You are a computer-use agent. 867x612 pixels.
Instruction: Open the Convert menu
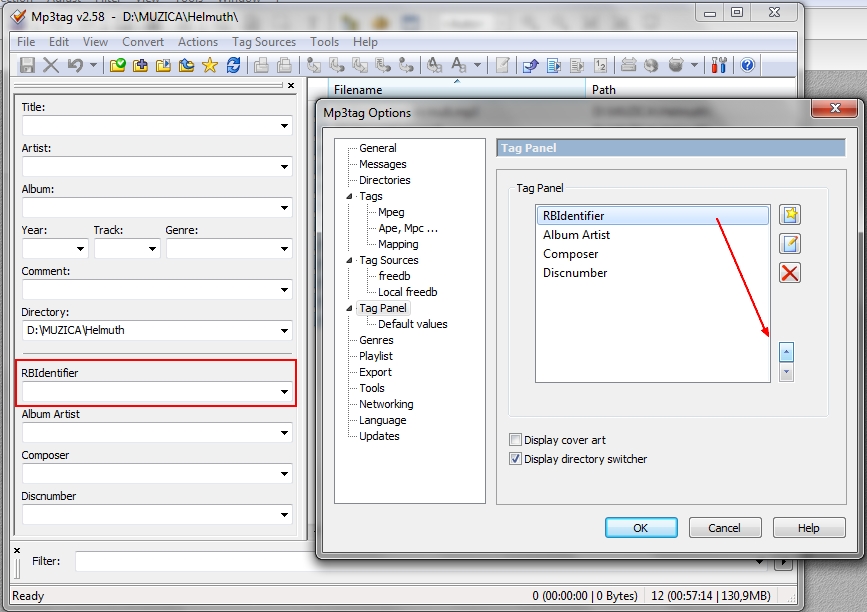143,42
